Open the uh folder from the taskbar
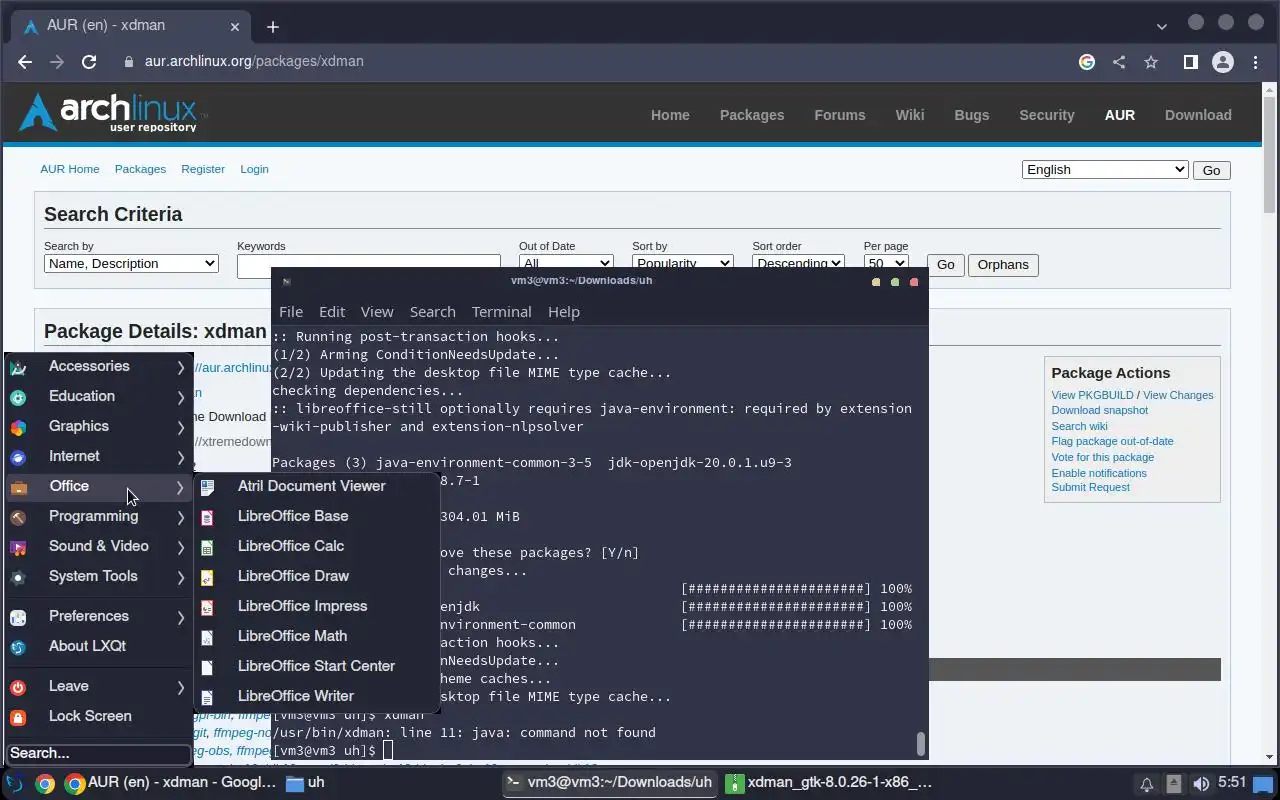 click(x=305, y=783)
